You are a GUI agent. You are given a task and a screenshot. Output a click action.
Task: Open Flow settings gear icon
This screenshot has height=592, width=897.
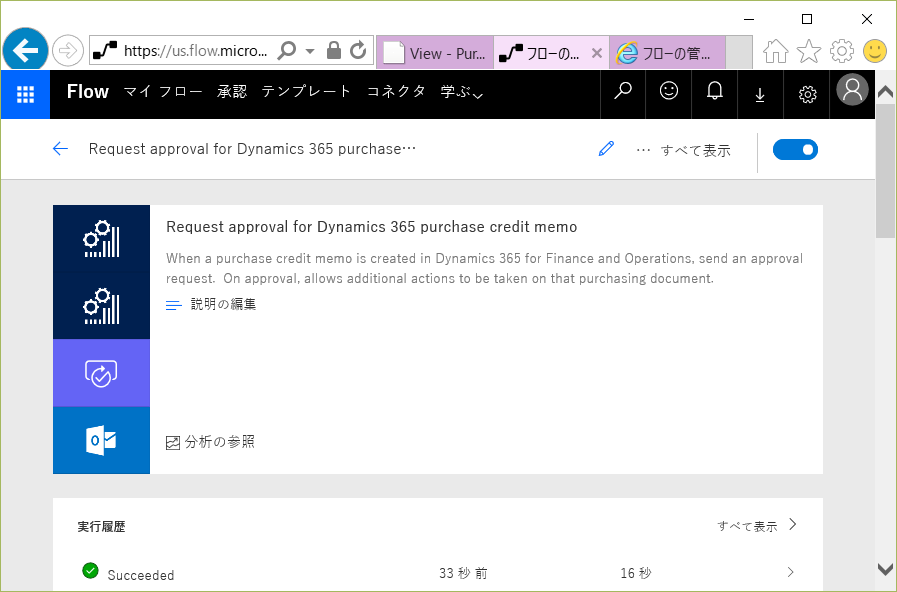pos(807,94)
